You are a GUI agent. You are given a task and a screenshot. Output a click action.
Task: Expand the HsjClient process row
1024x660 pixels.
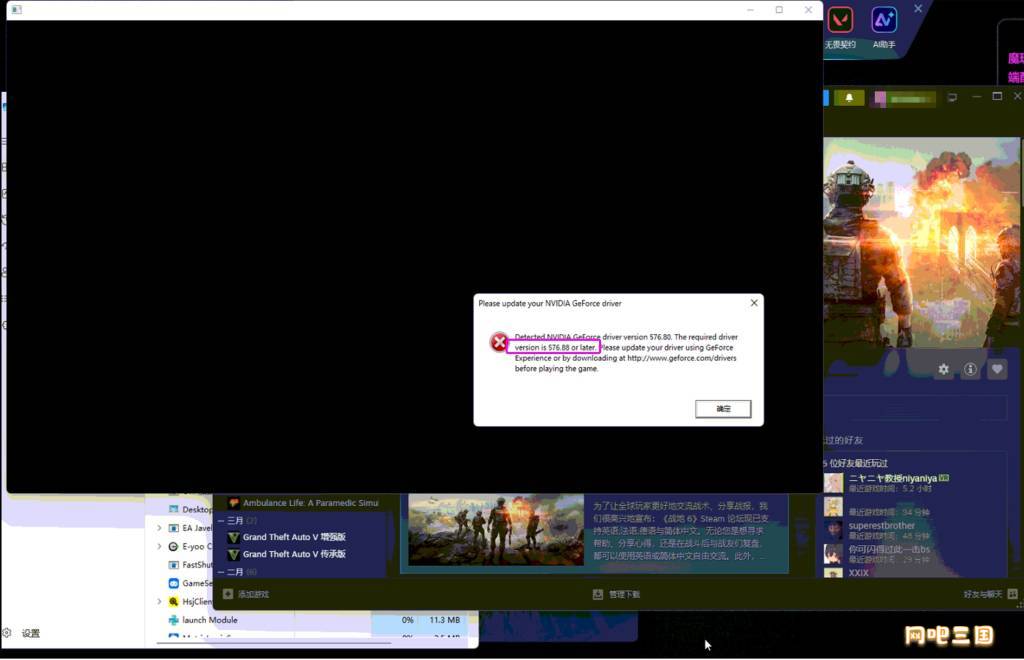click(159, 602)
